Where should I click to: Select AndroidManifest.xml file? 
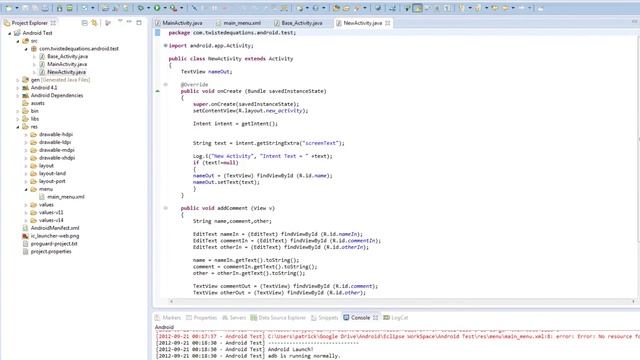point(51,228)
